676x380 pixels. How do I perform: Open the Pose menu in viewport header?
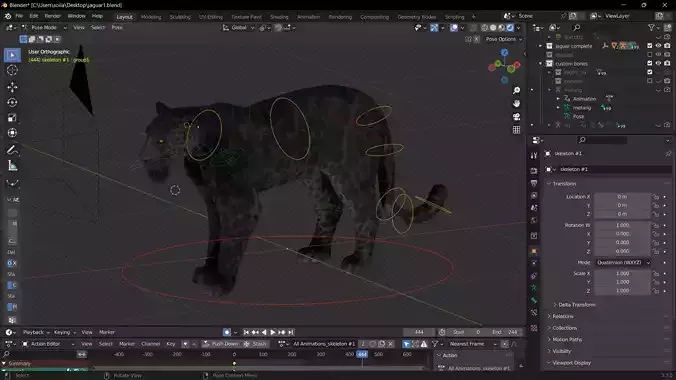pos(117,28)
